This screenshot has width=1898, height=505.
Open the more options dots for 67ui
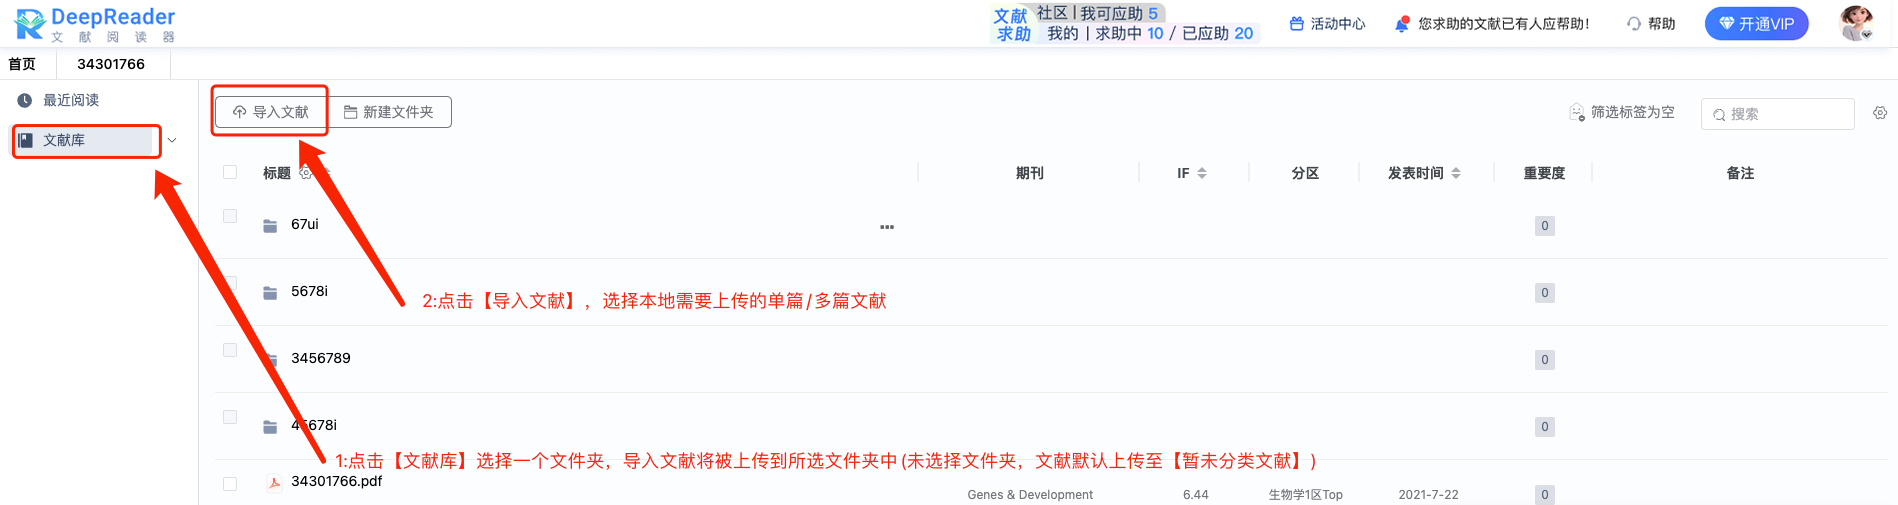tap(887, 227)
